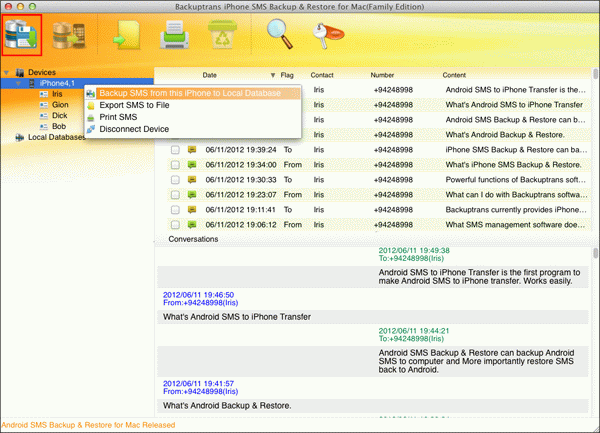Click the sent message icon for 19:11:41
This screenshot has width=600, height=433.
pos(192,210)
